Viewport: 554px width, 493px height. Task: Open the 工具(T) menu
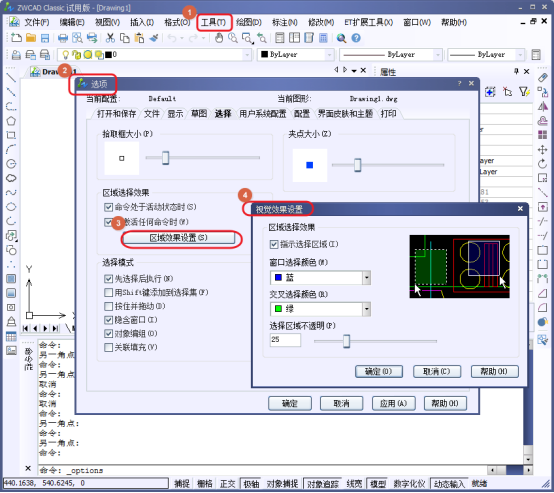[213, 23]
